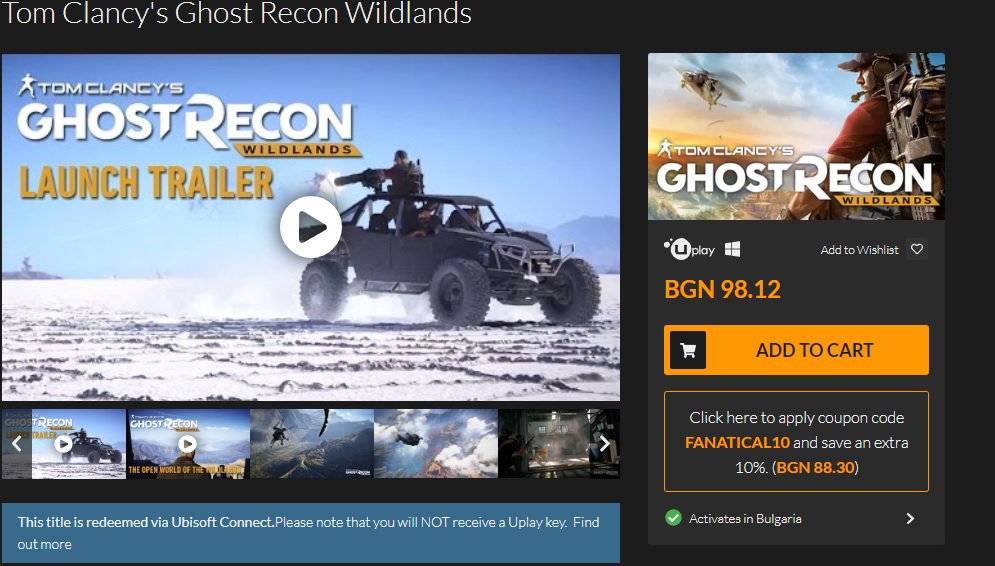Image resolution: width=995 pixels, height=566 pixels.
Task: Click the shopping cart icon
Action: pyautogui.click(x=688, y=350)
